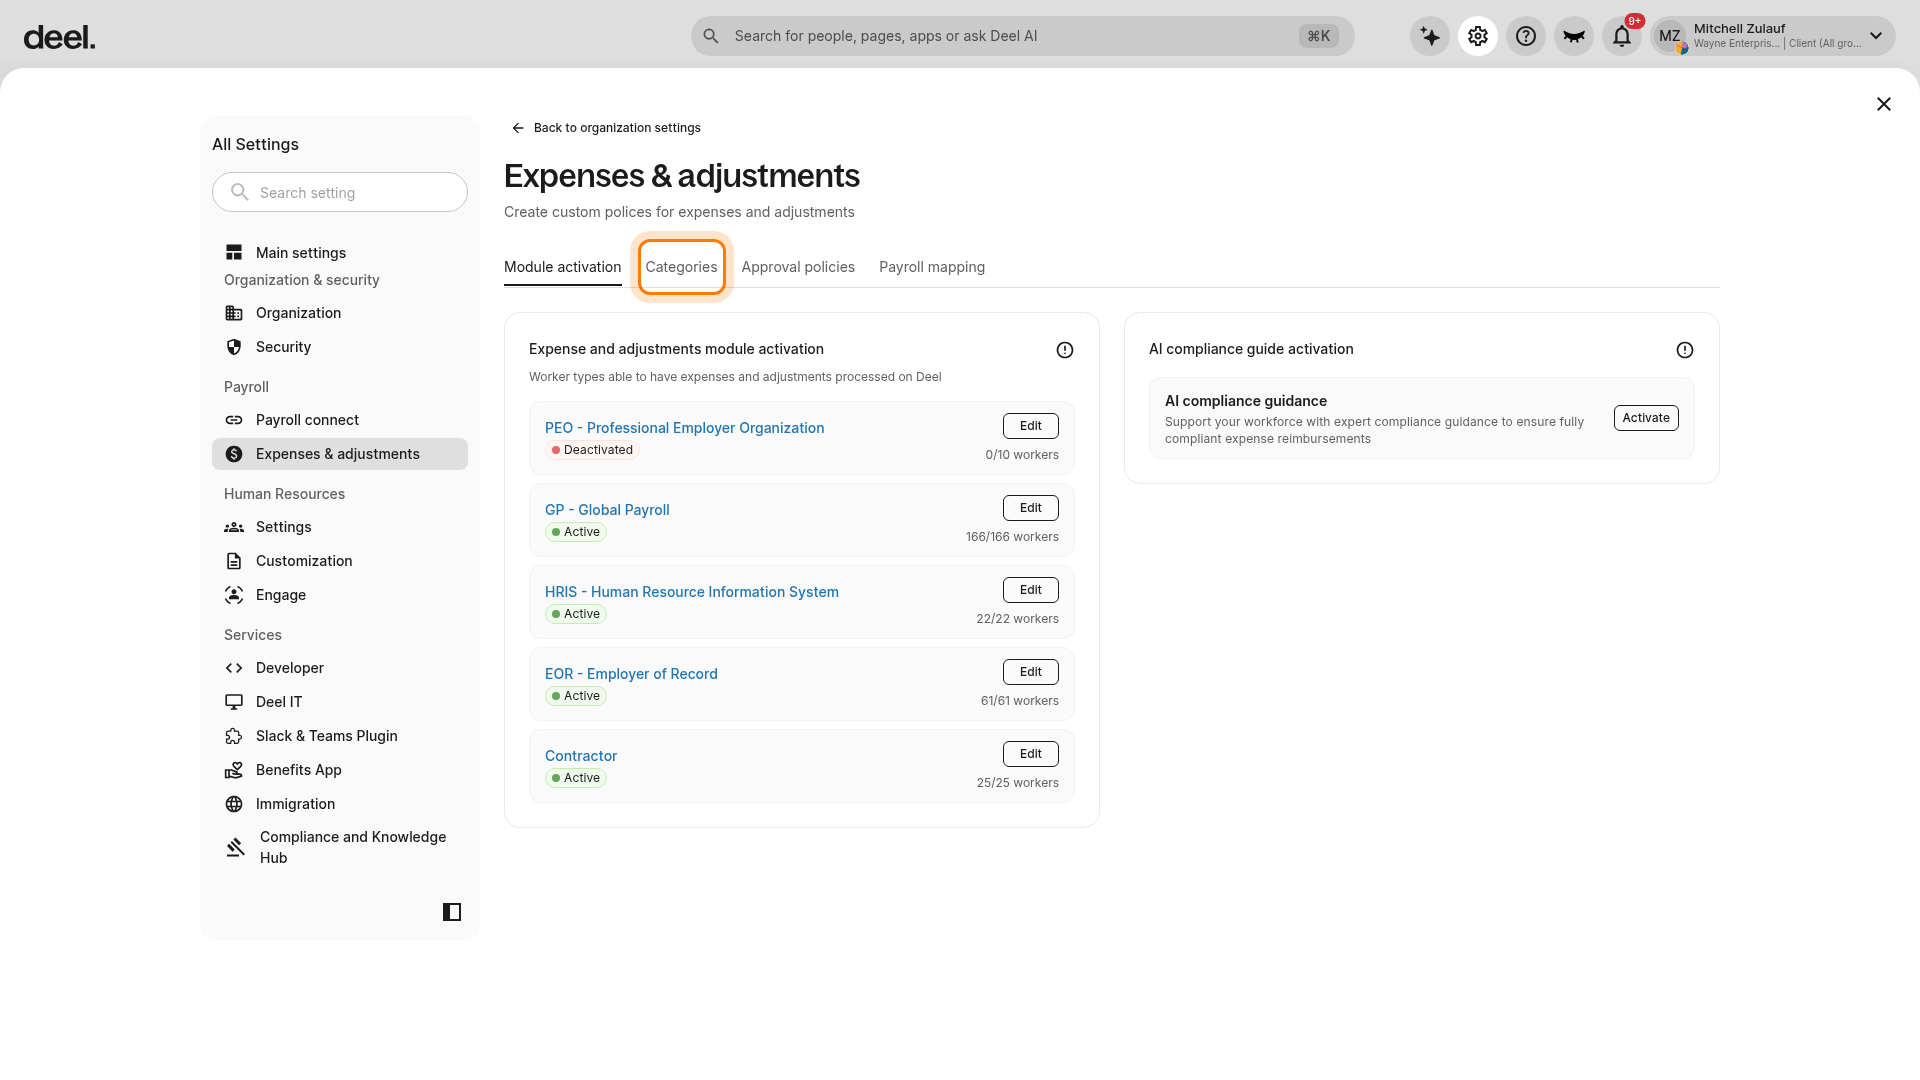Edit EOR - Employer of Record activation

(x=1031, y=672)
